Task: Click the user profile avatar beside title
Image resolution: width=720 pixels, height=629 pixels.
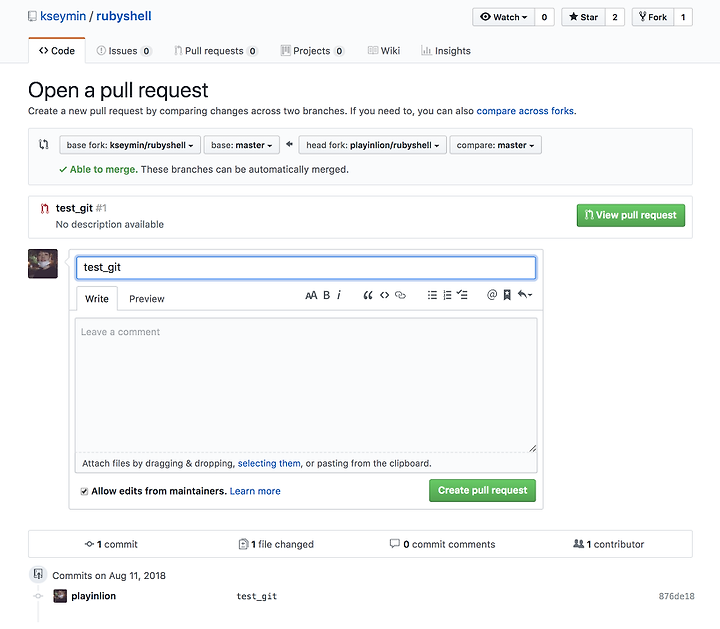Action: click(x=43, y=264)
